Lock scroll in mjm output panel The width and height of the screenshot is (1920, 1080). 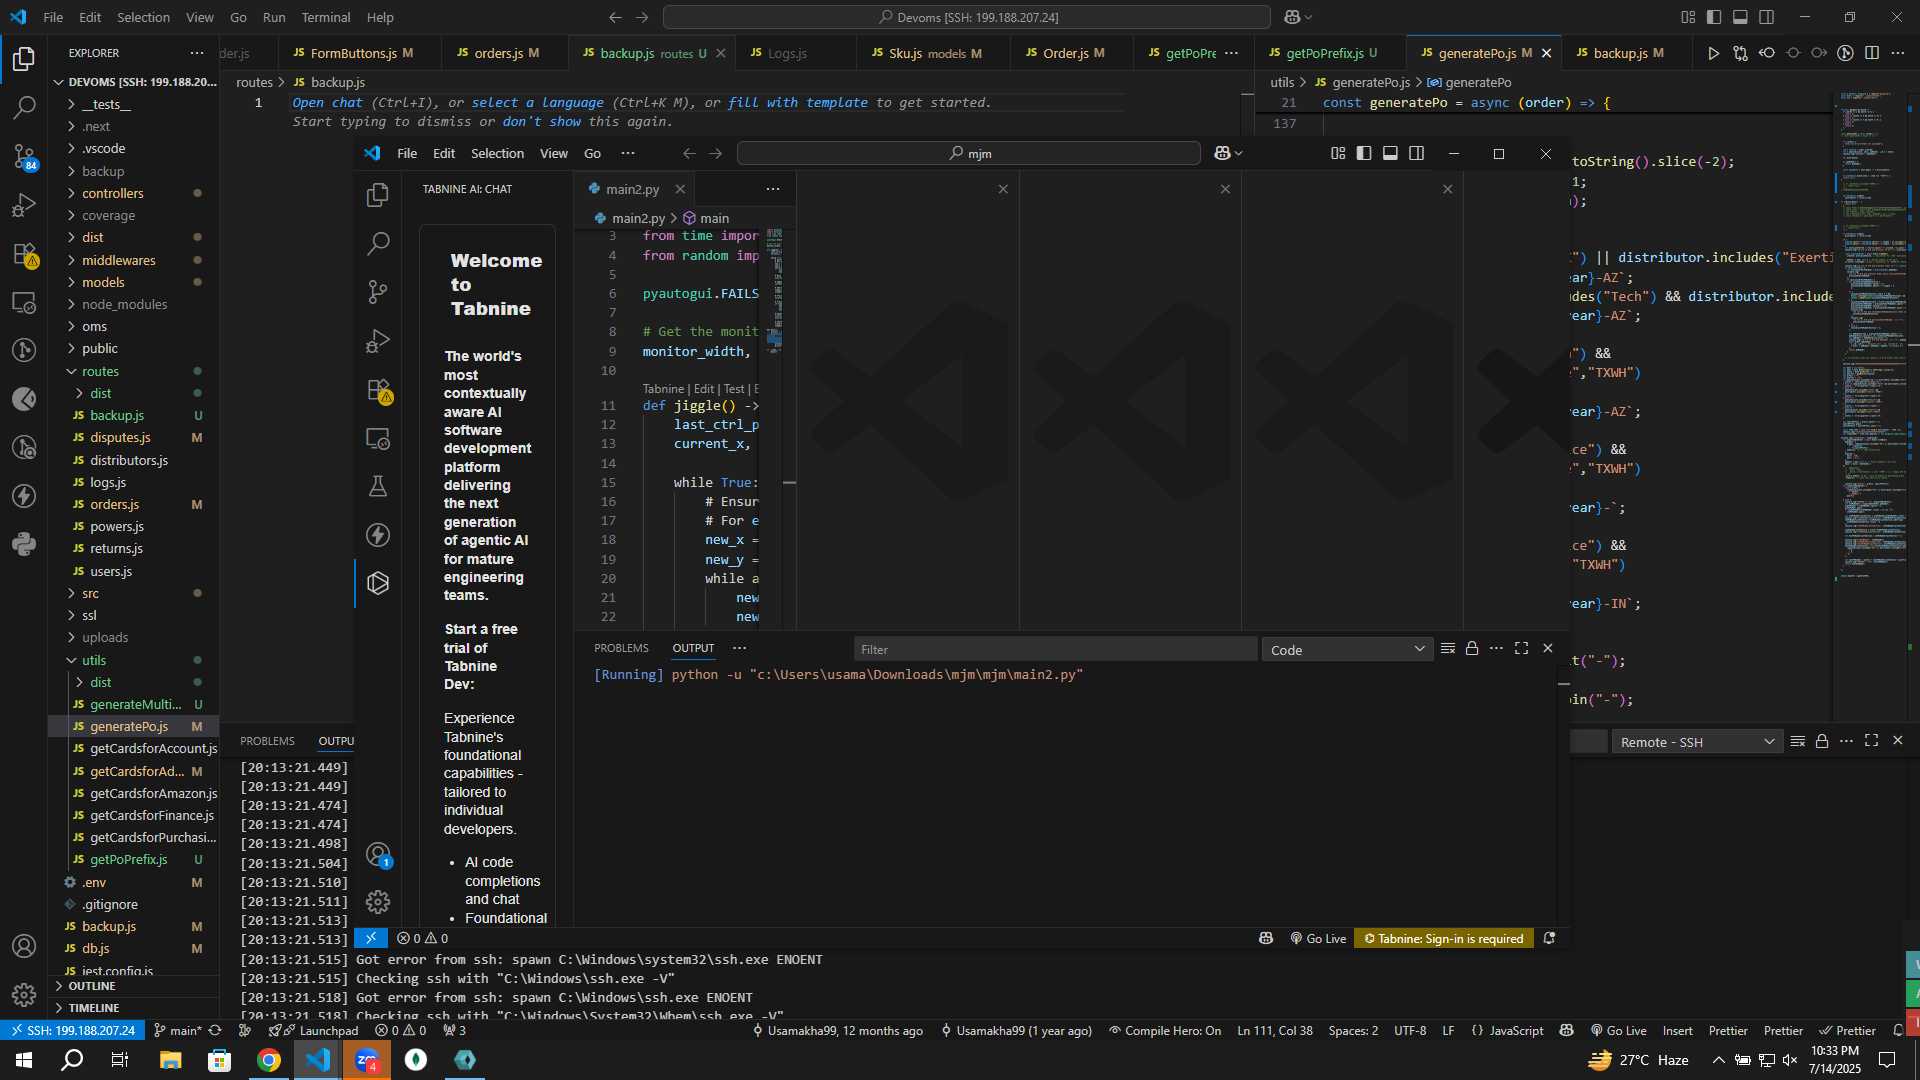pyautogui.click(x=1472, y=649)
